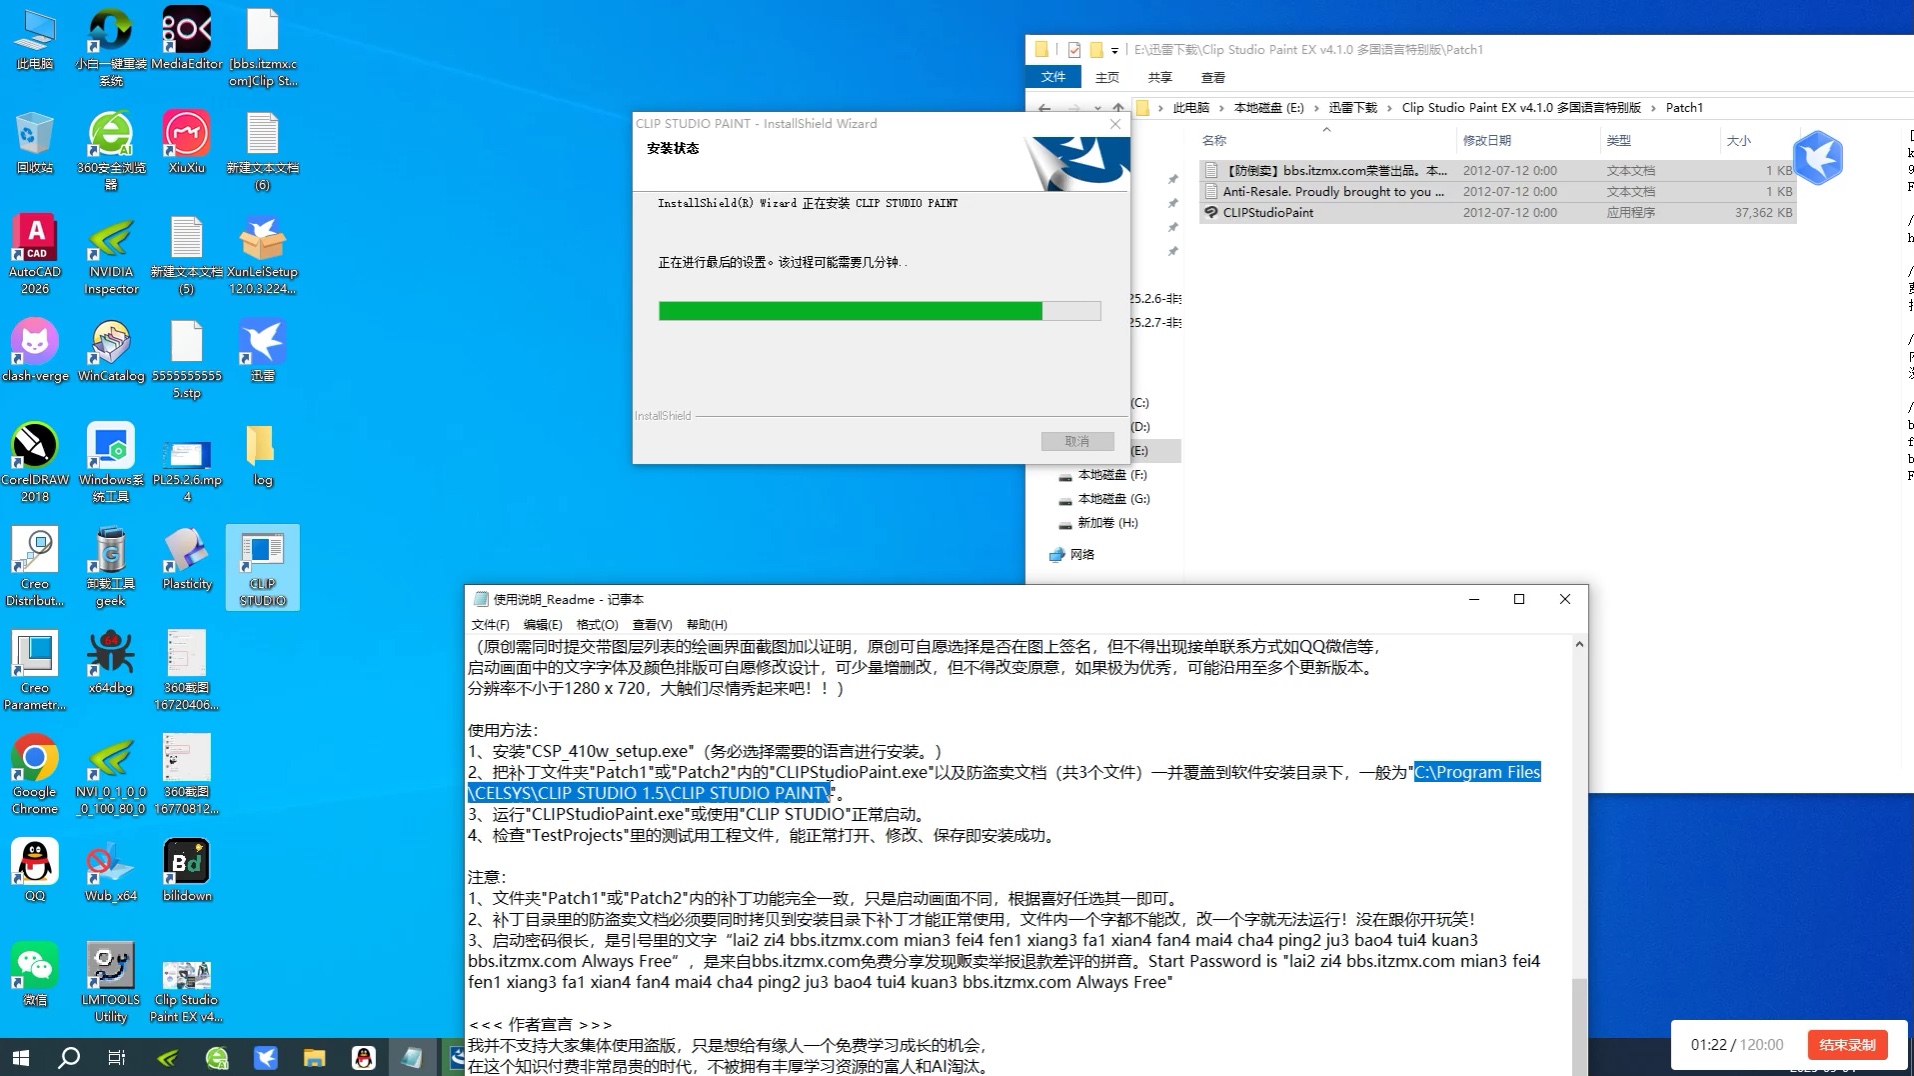The width and height of the screenshot is (1914, 1076).
Task: Select 新加卷 (H:) in navigation pane
Action: tap(1107, 523)
